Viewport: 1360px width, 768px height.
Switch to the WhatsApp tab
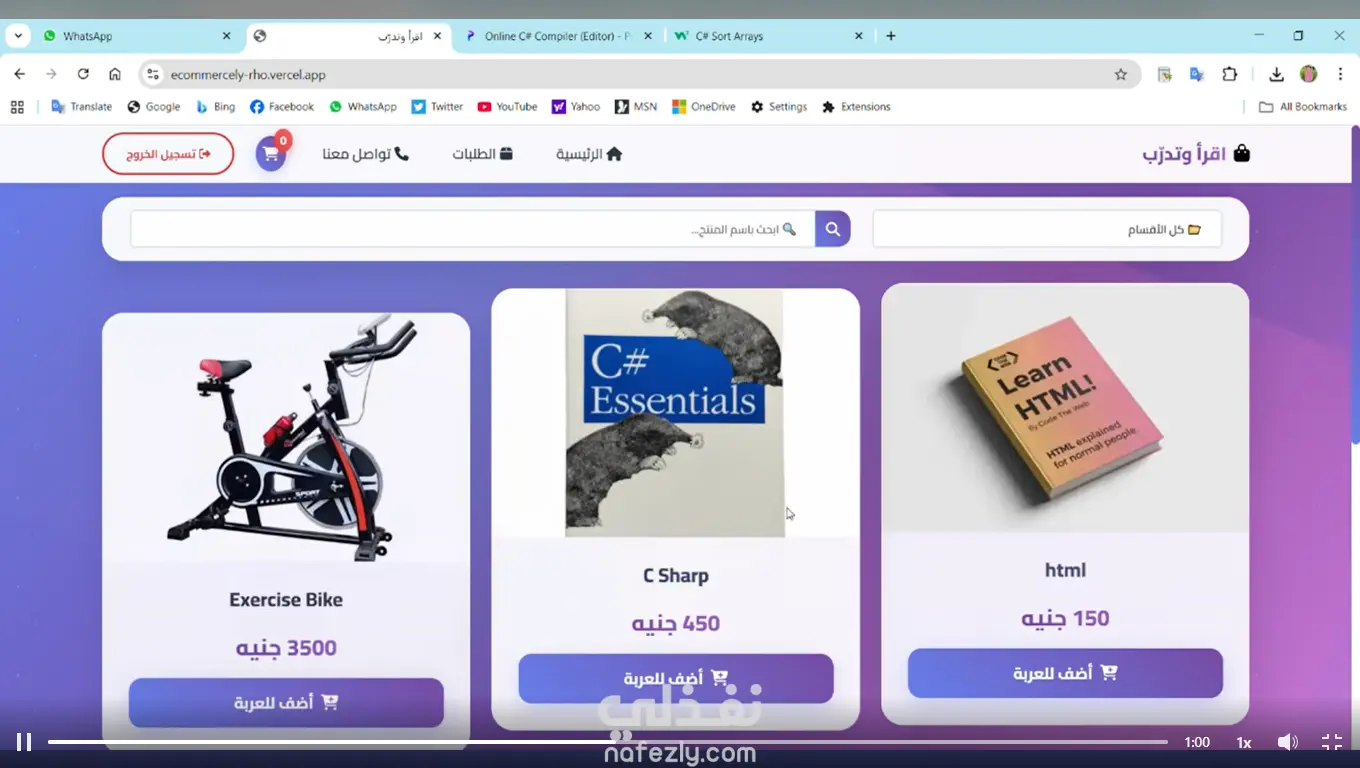coord(135,36)
